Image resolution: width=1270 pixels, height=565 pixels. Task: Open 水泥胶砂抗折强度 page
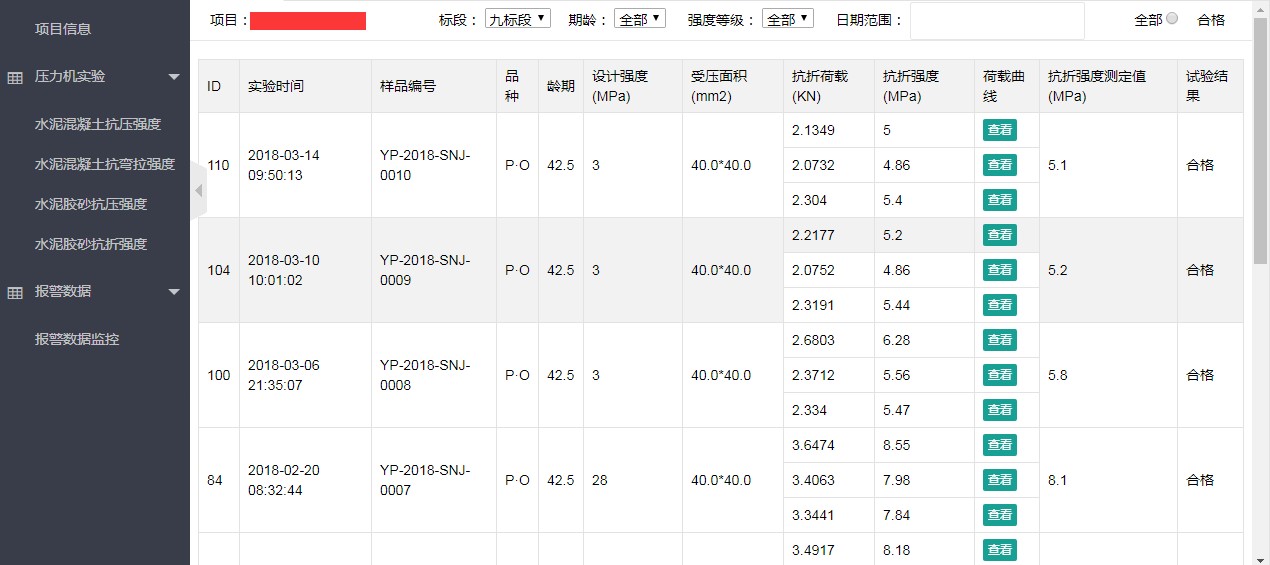pyautogui.click(x=91, y=244)
